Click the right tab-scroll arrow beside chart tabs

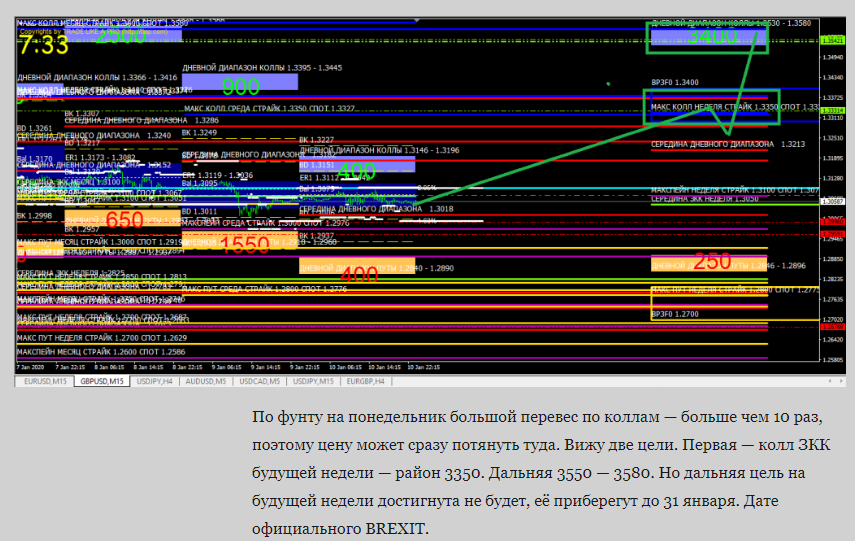pyautogui.click(x=842, y=381)
